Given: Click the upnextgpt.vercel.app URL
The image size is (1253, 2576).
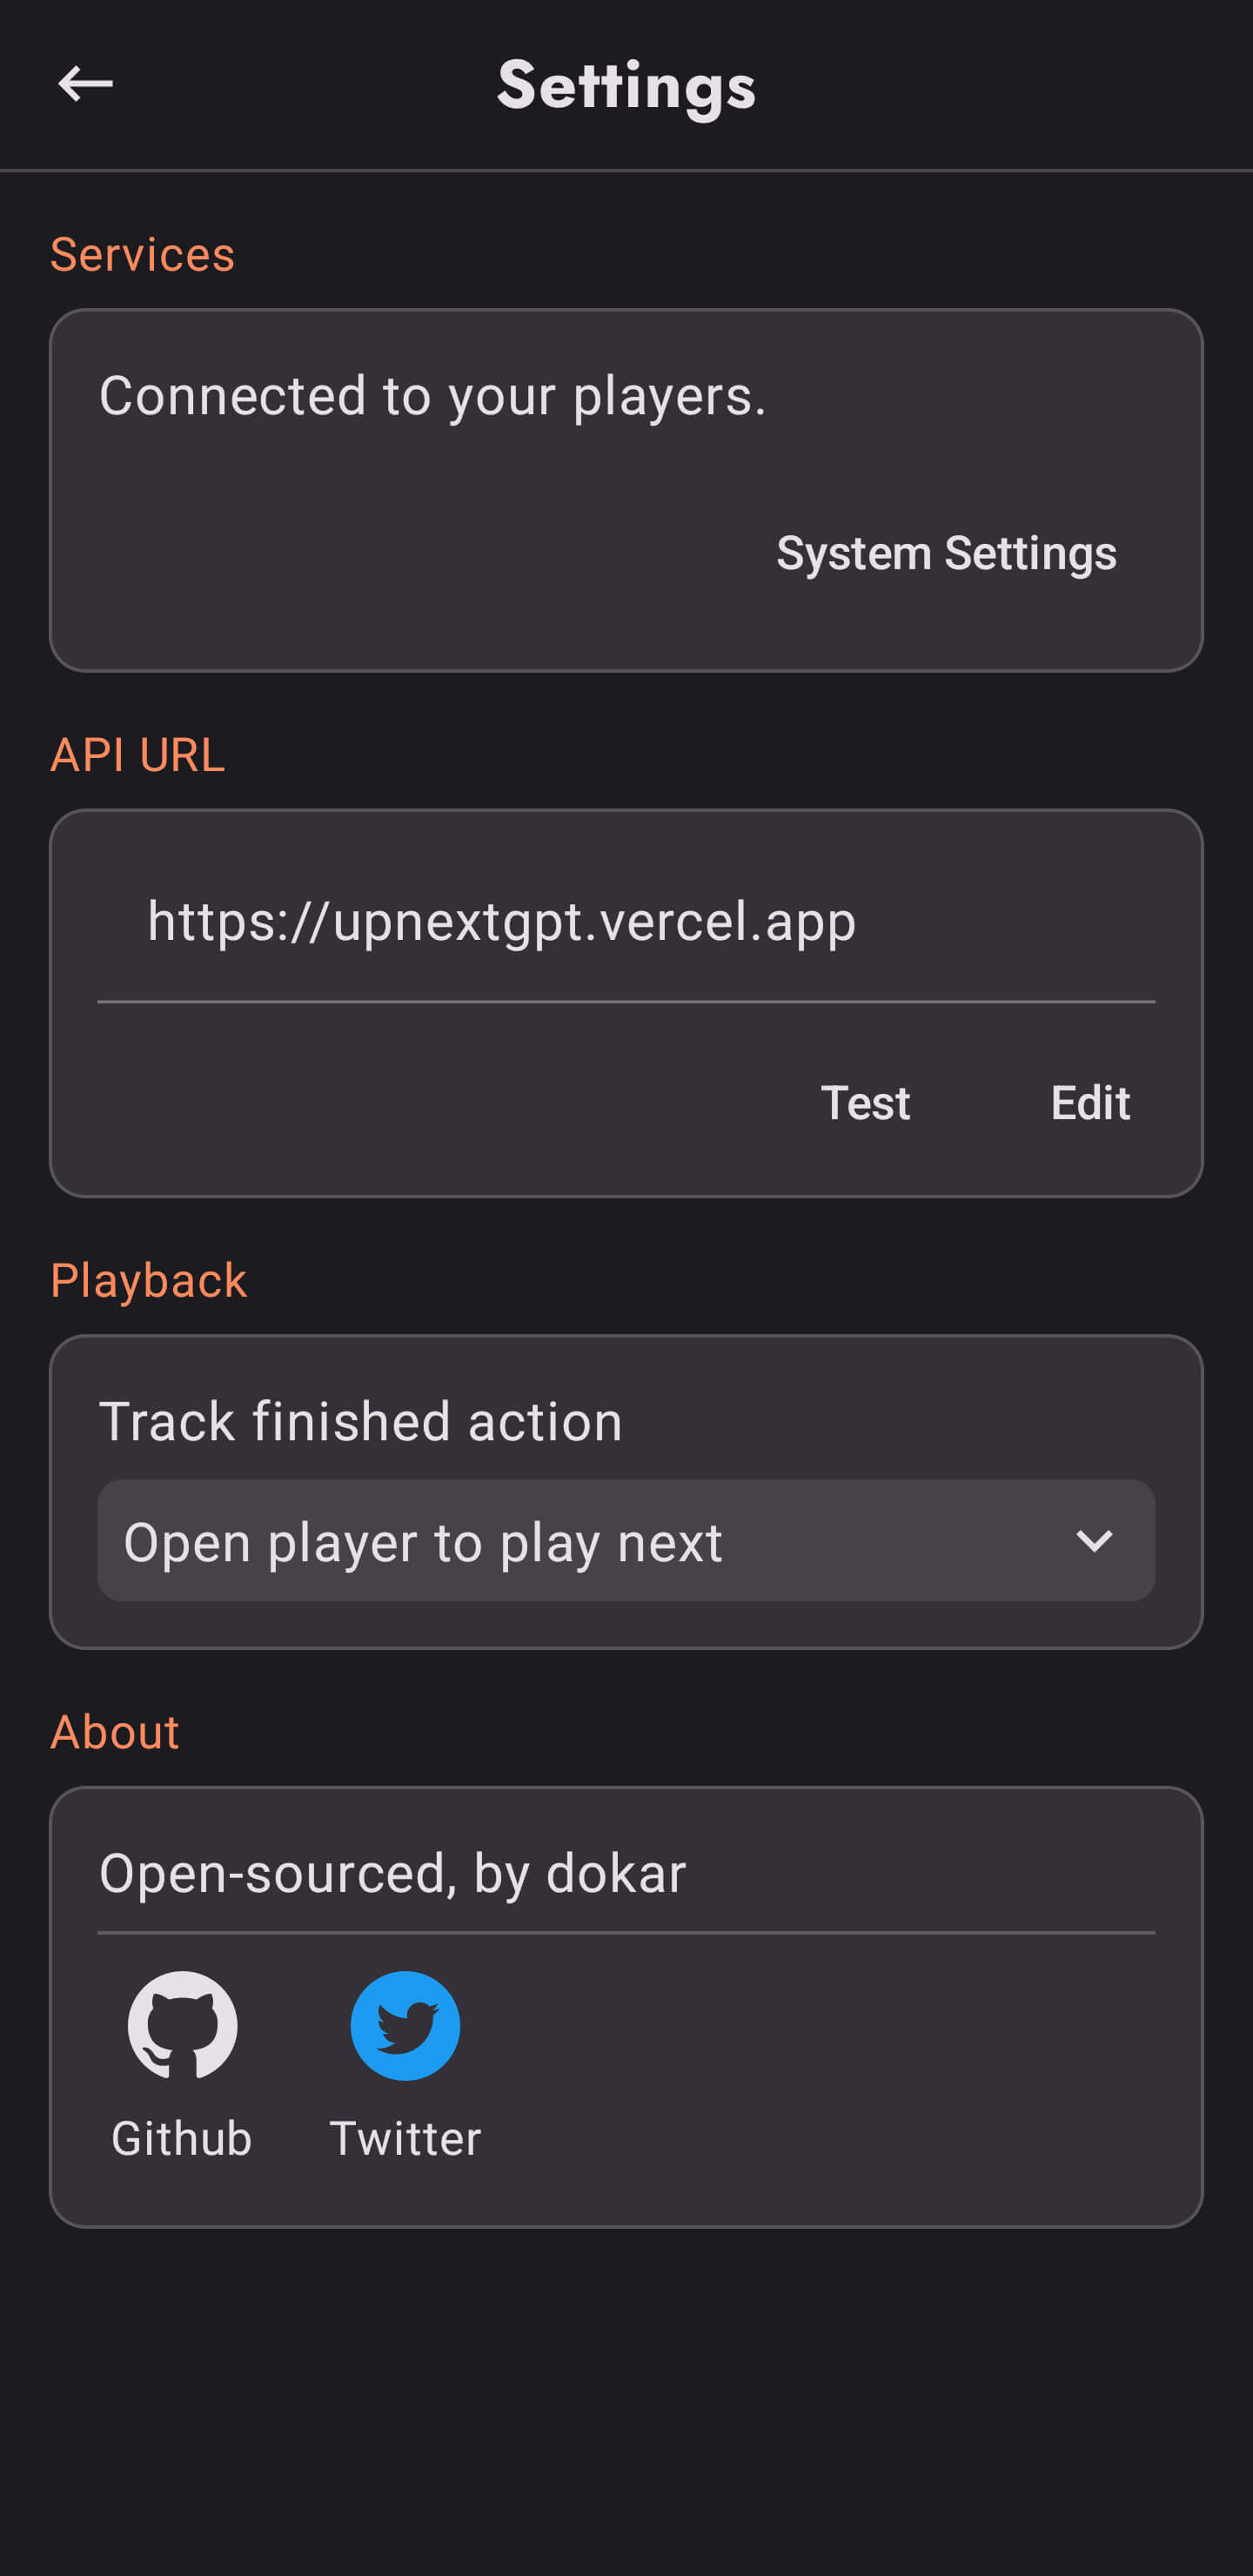Looking at the screenshot, I should point(501,922).
